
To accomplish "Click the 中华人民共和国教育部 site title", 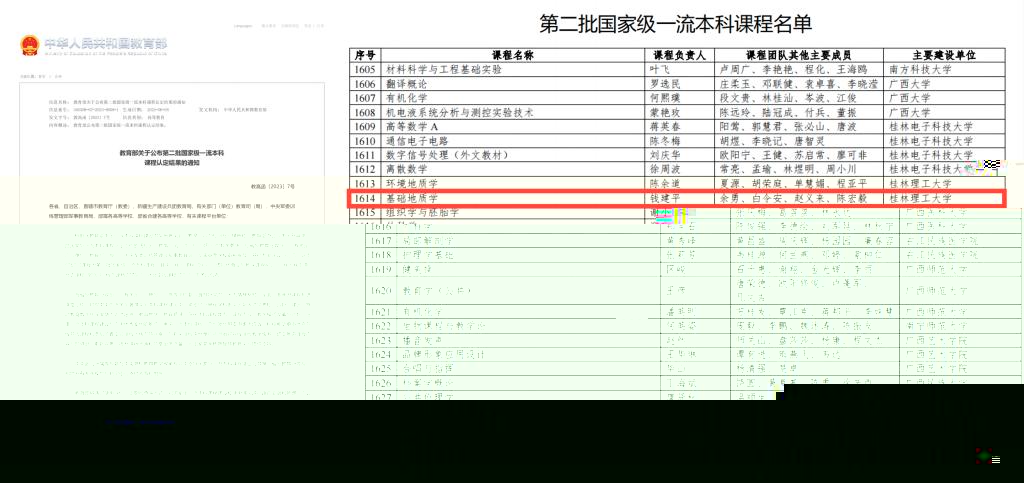I will [106, 44].
